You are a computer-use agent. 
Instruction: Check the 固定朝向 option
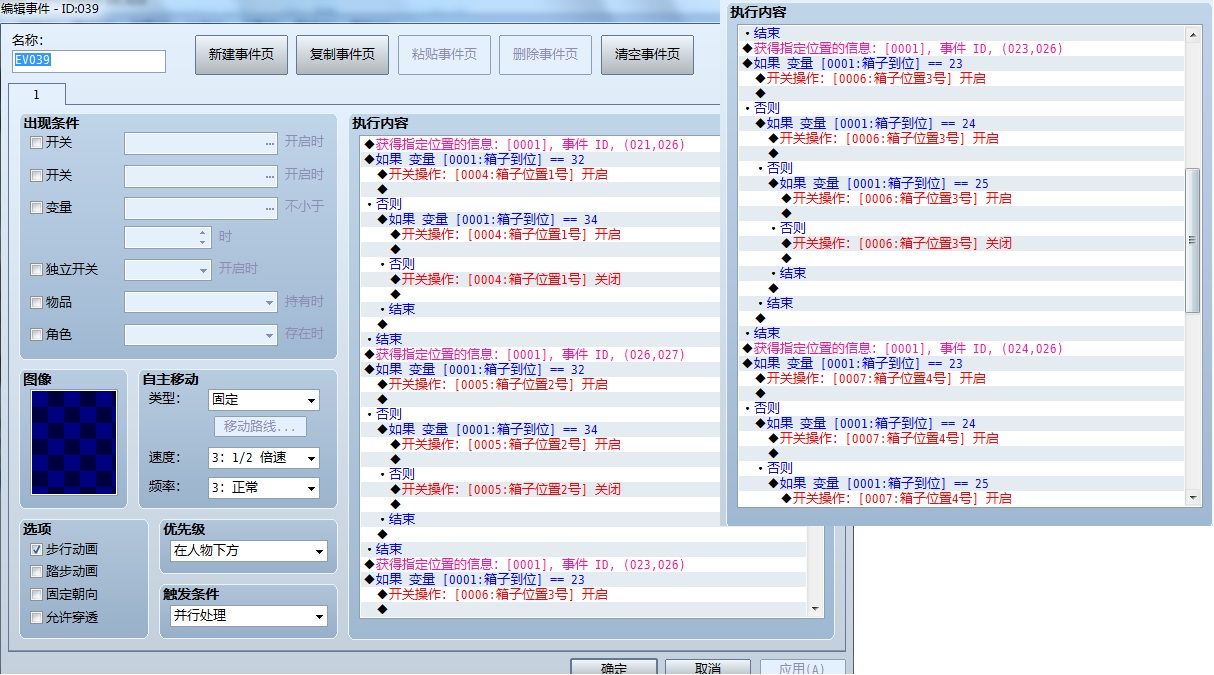37,595
